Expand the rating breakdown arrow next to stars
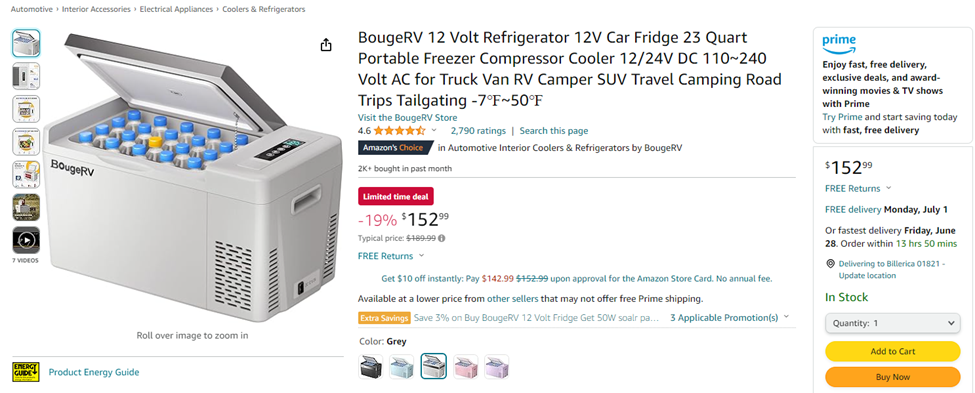 click(434, 131)
